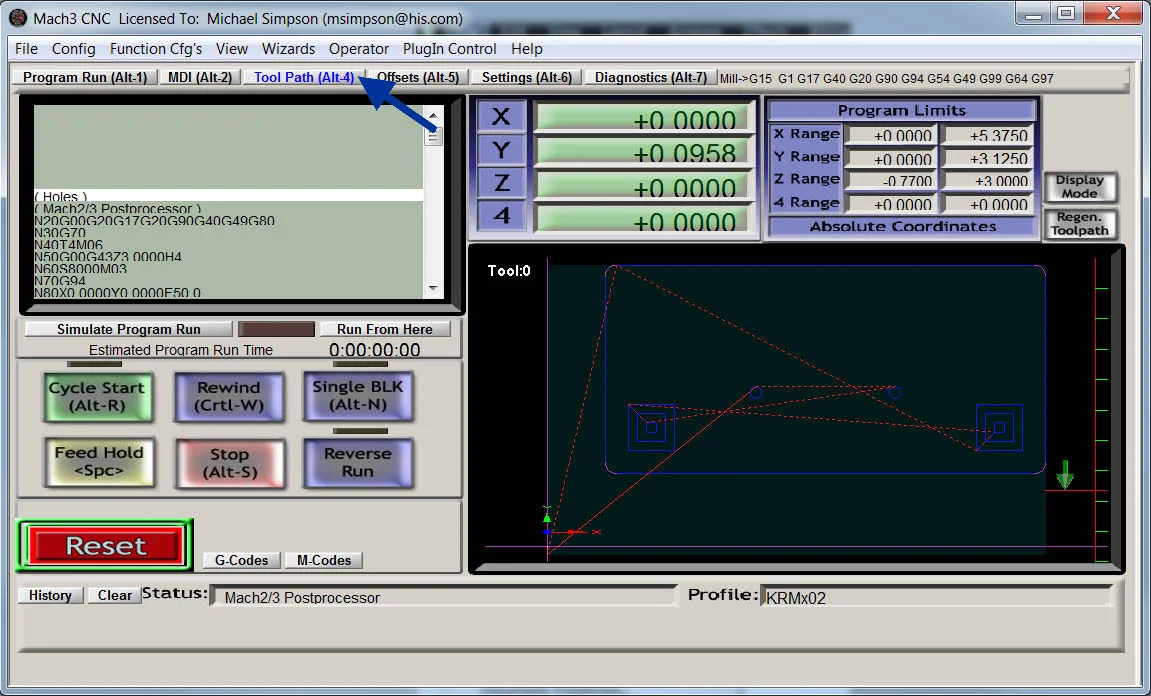
Task: Click the X position DRO field
Action: coord(643,117)
